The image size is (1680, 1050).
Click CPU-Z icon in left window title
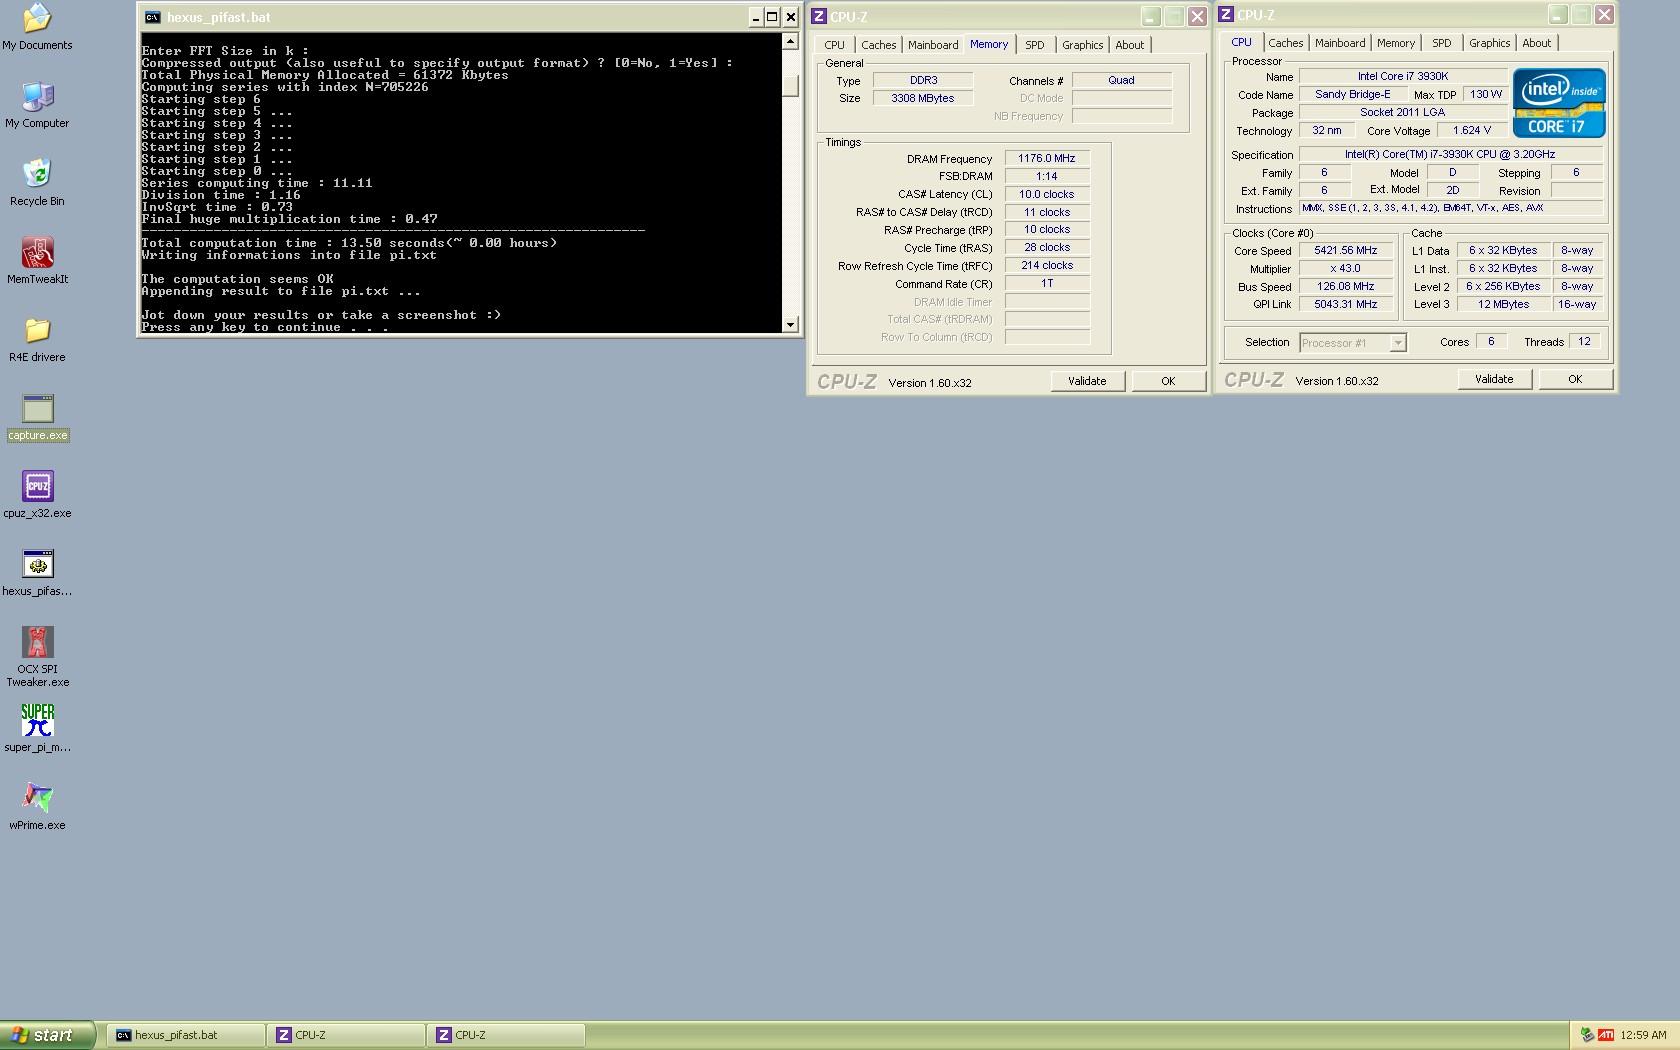[x=819, y=16]
